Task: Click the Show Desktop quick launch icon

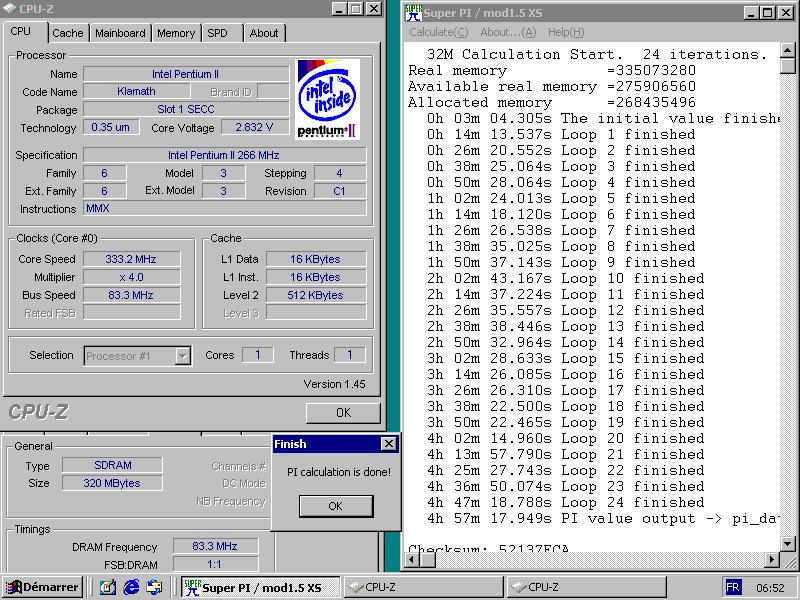Action: (x=108, y=587)
